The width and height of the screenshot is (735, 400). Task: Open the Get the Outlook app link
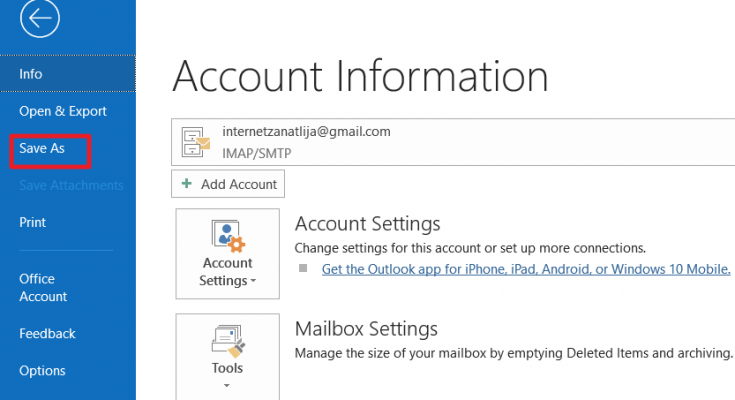point(526,269)
